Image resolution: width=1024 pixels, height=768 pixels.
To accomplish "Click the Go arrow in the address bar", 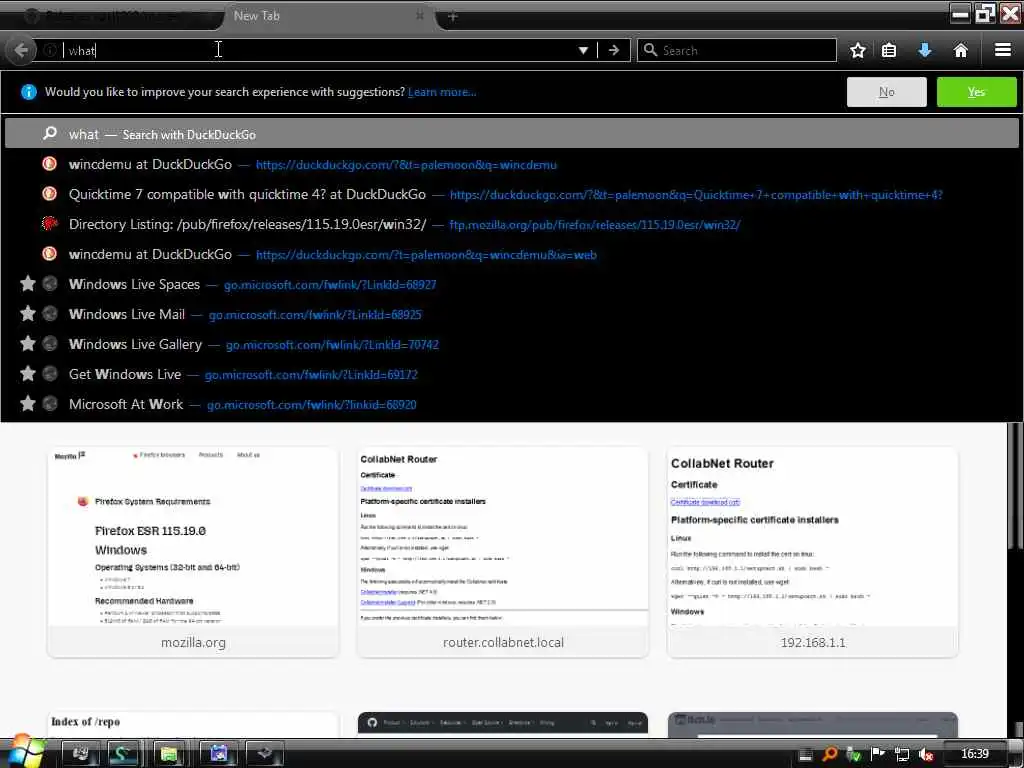I will pos(614,50).
